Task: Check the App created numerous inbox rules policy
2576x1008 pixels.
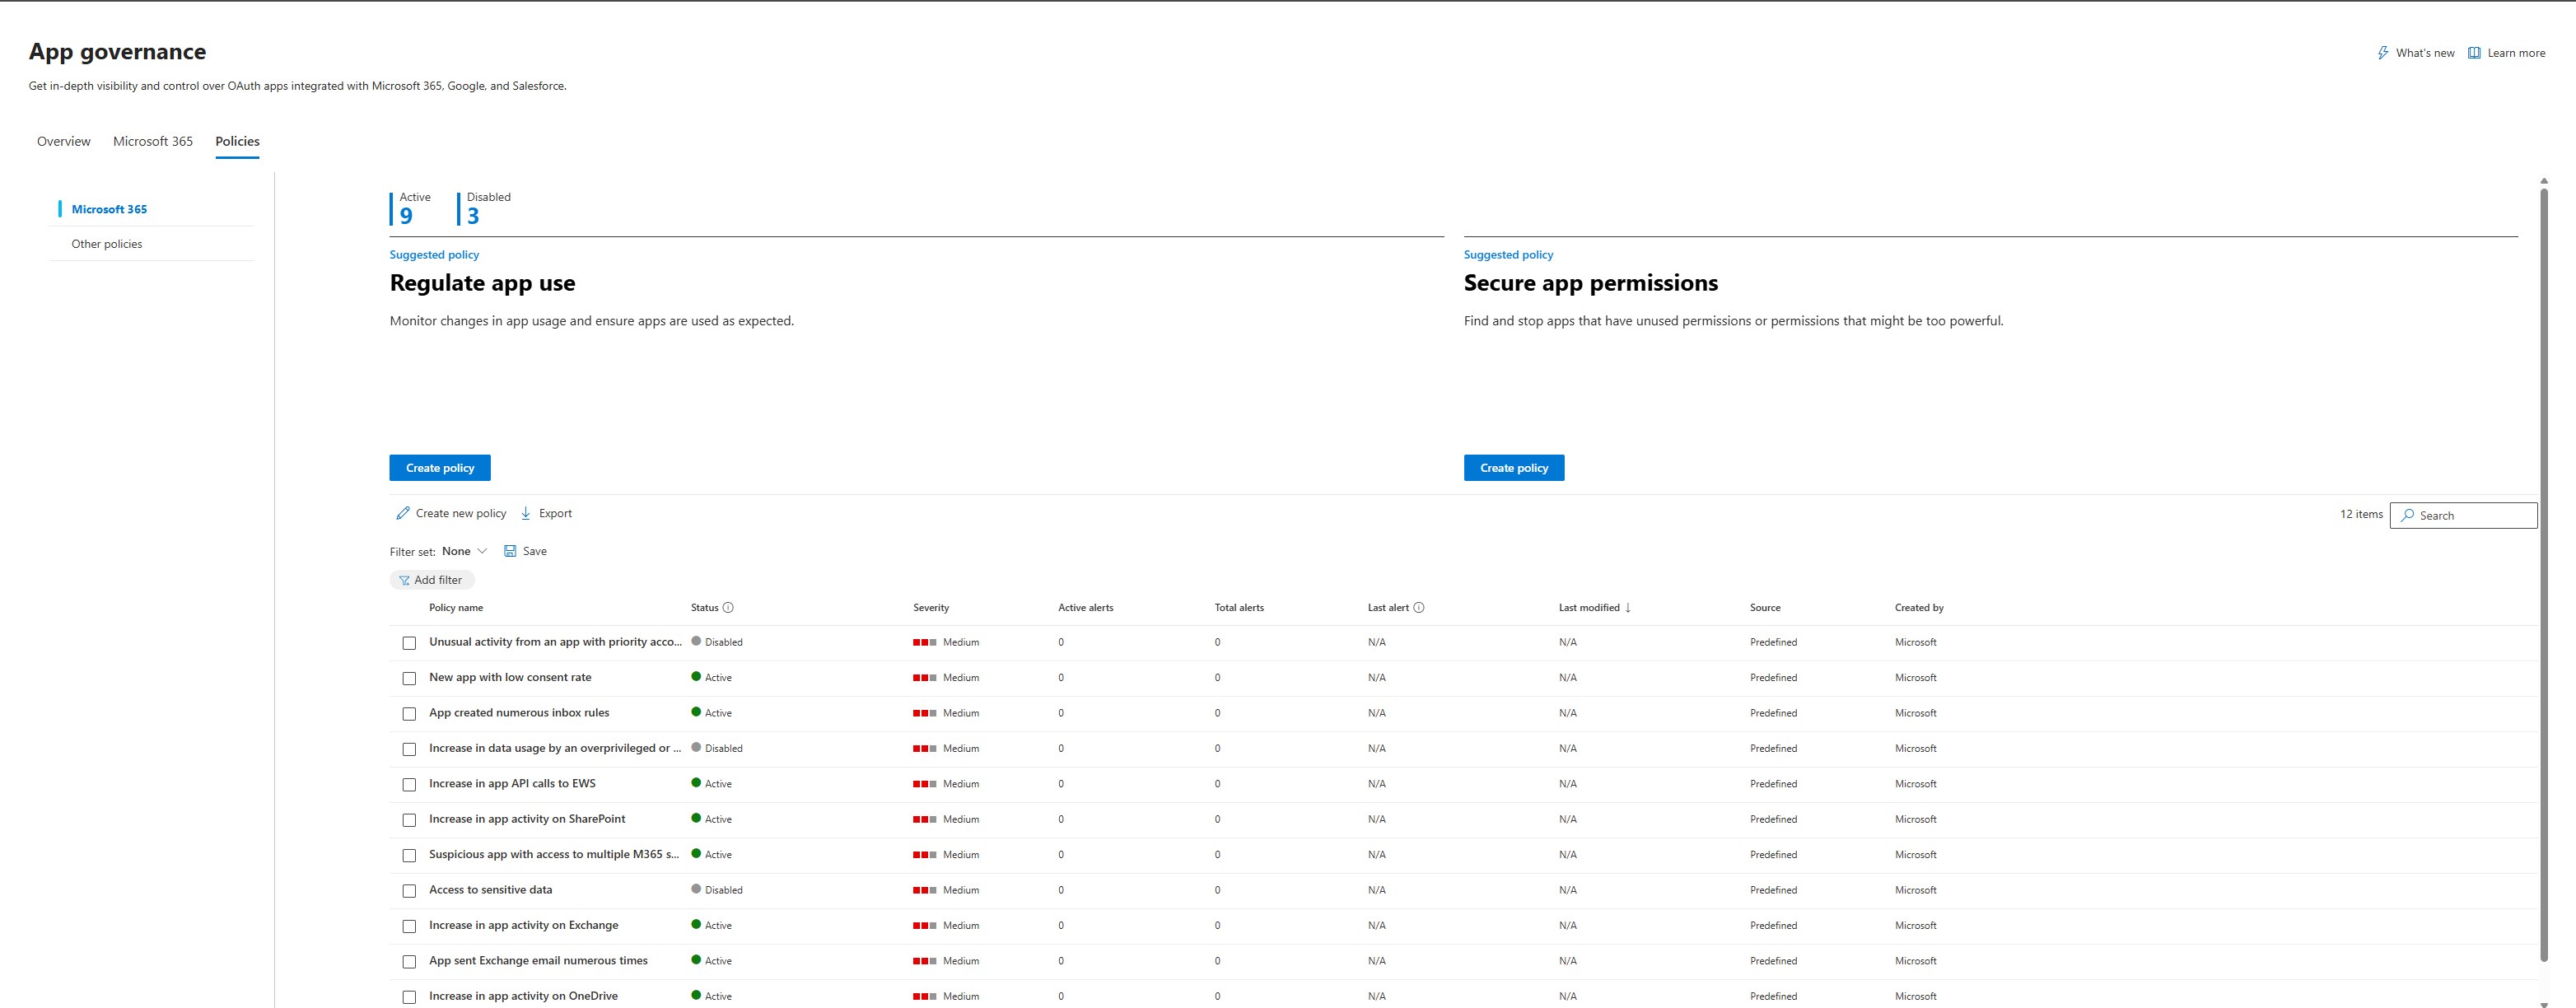Action: pos(409,713)
